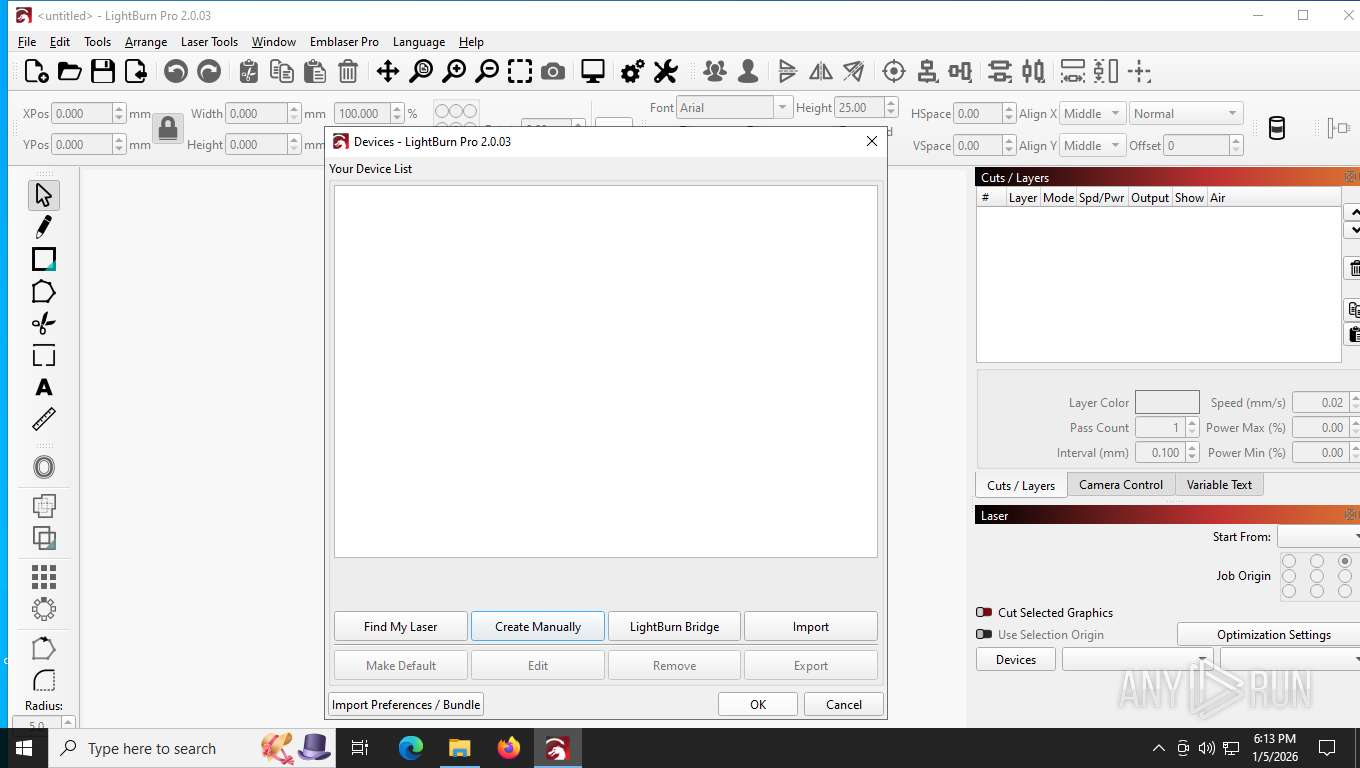Select the text tool letter A

coord(44,387)
